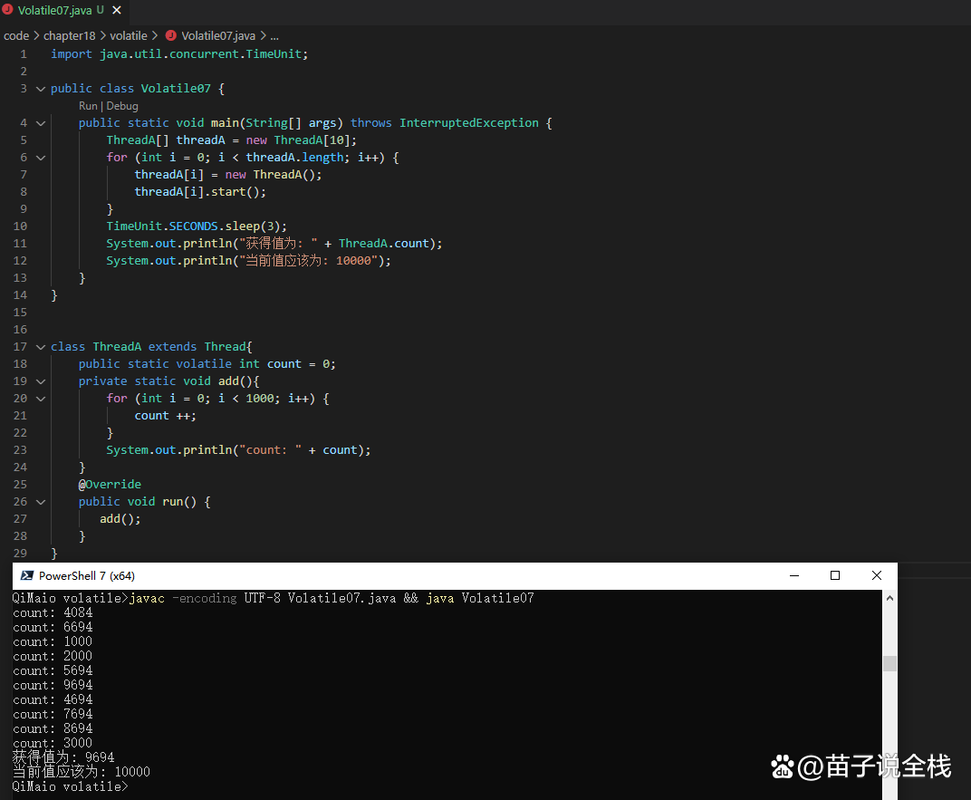
Task: Collapse the Volatile07 class using the fold arrow
Action: [x=40, y=88]
